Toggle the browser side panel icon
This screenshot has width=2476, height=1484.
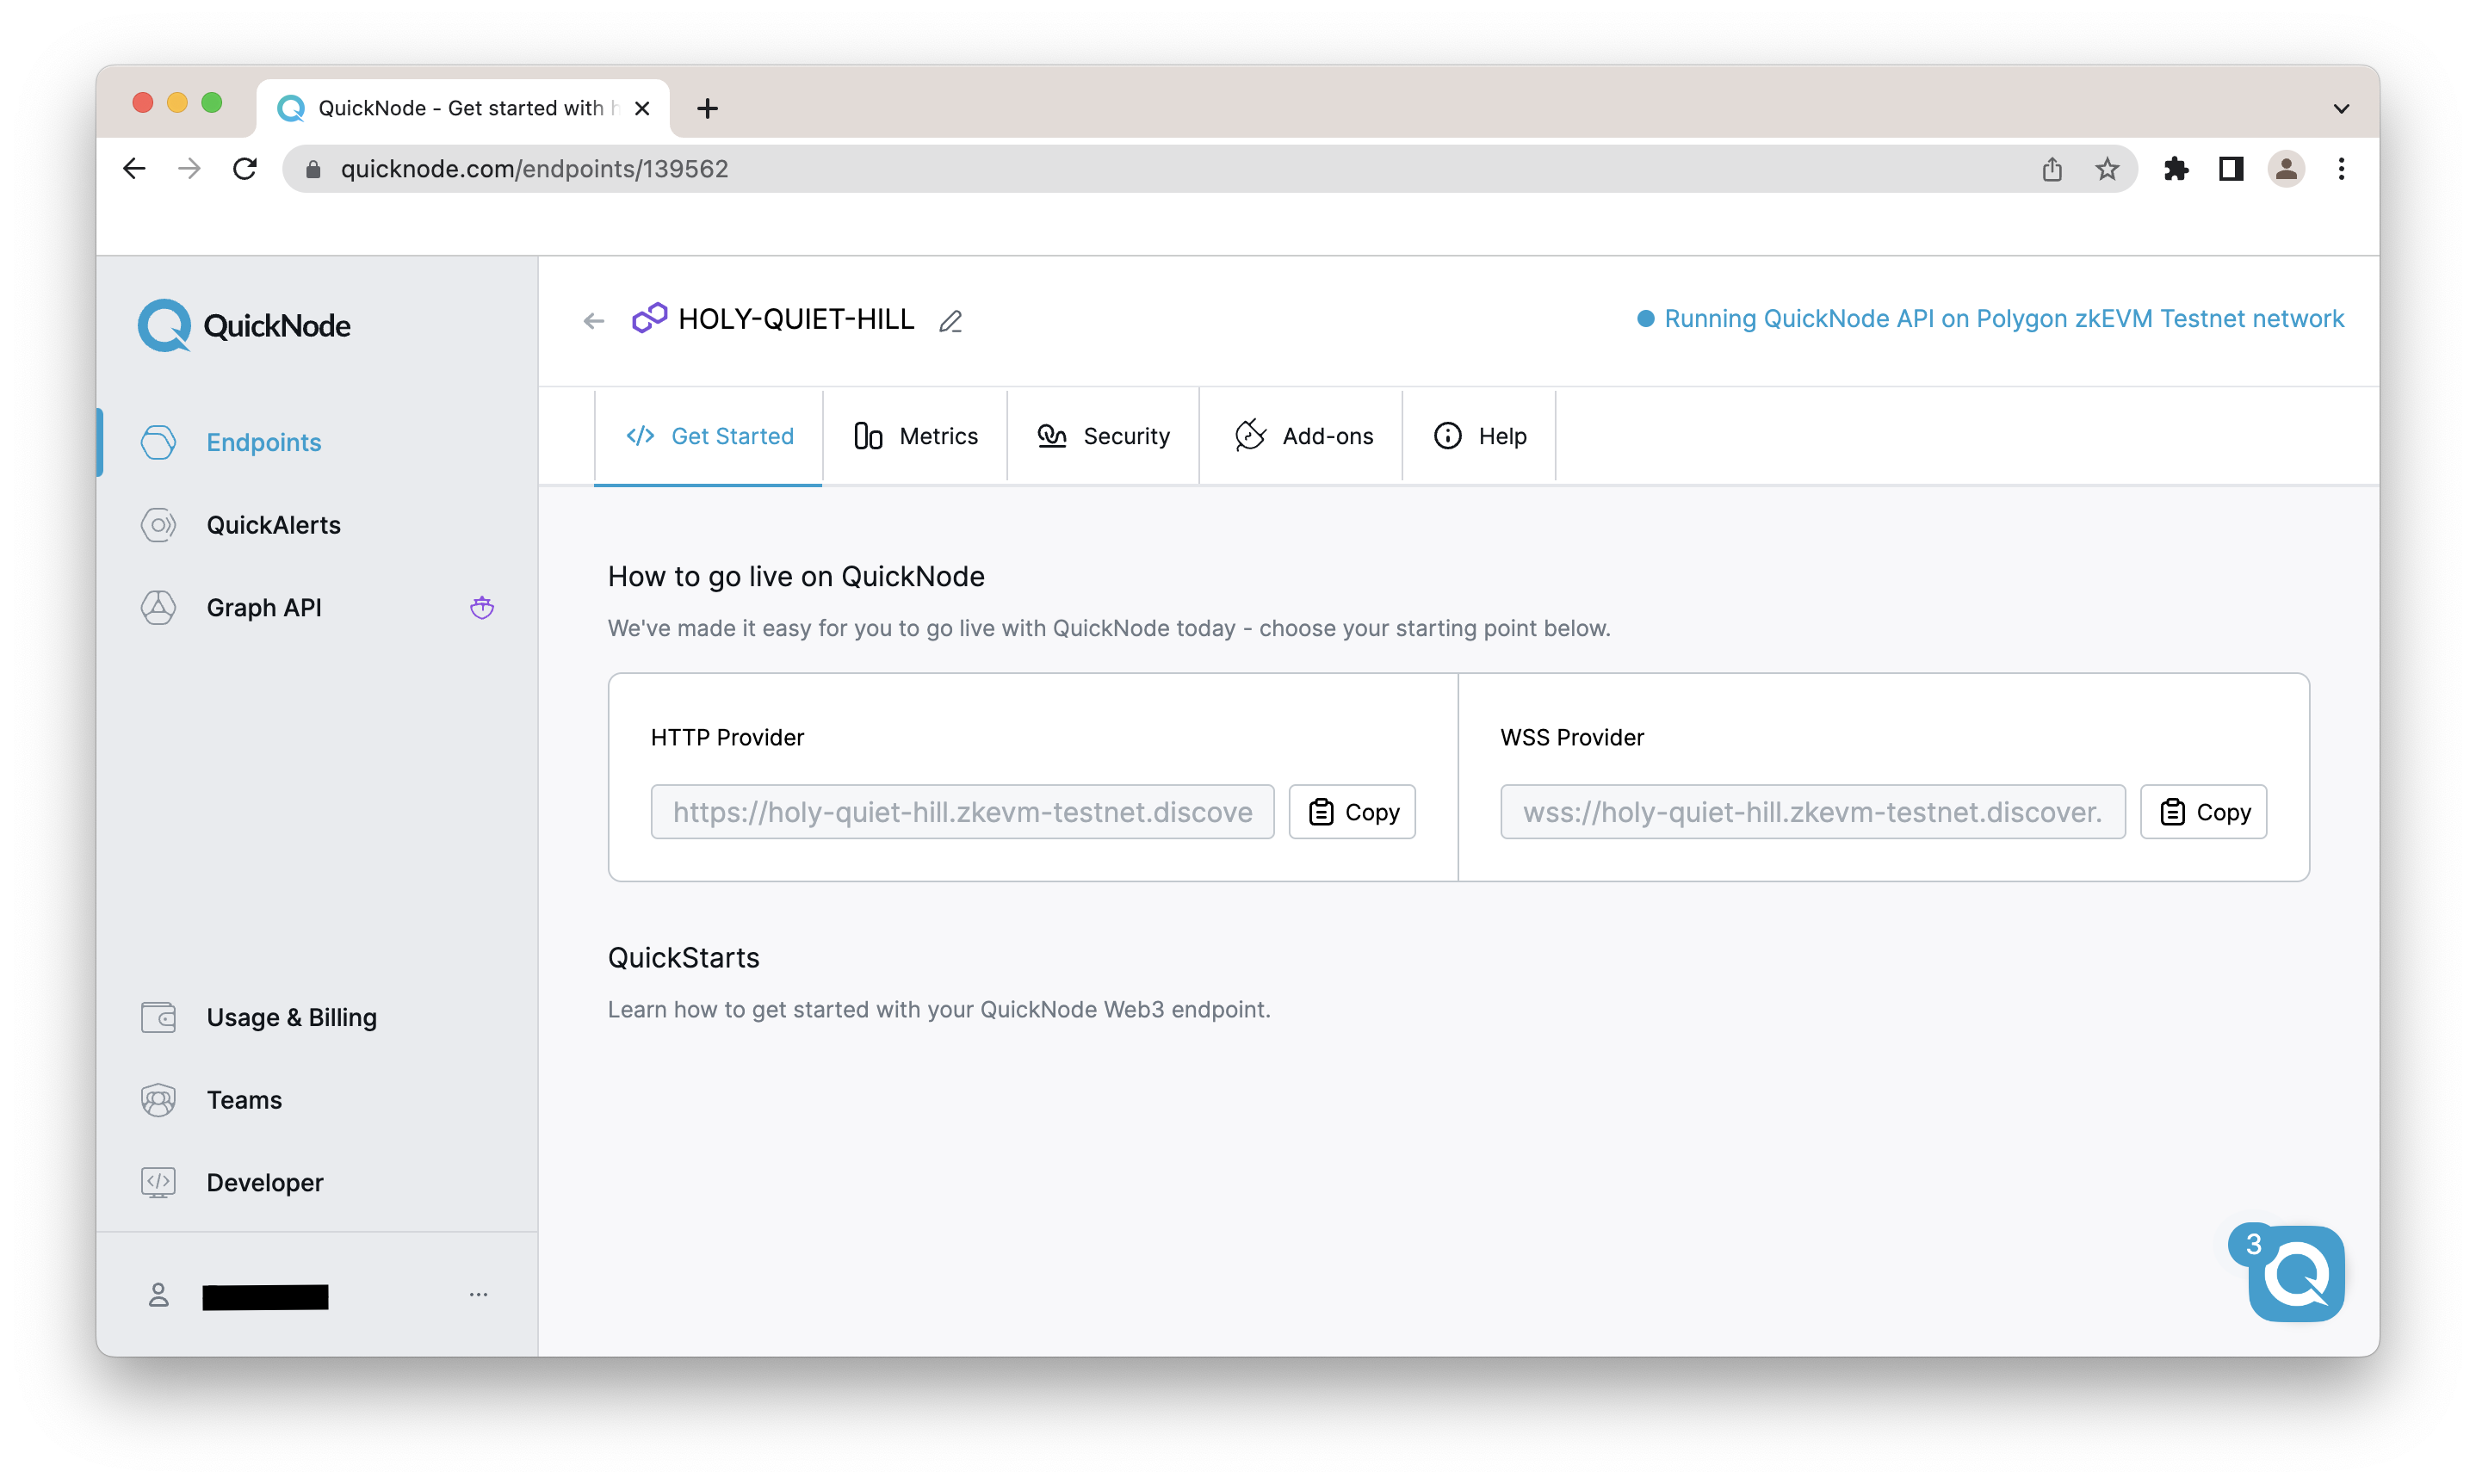pyautogui.click(x=2230, y=169)
